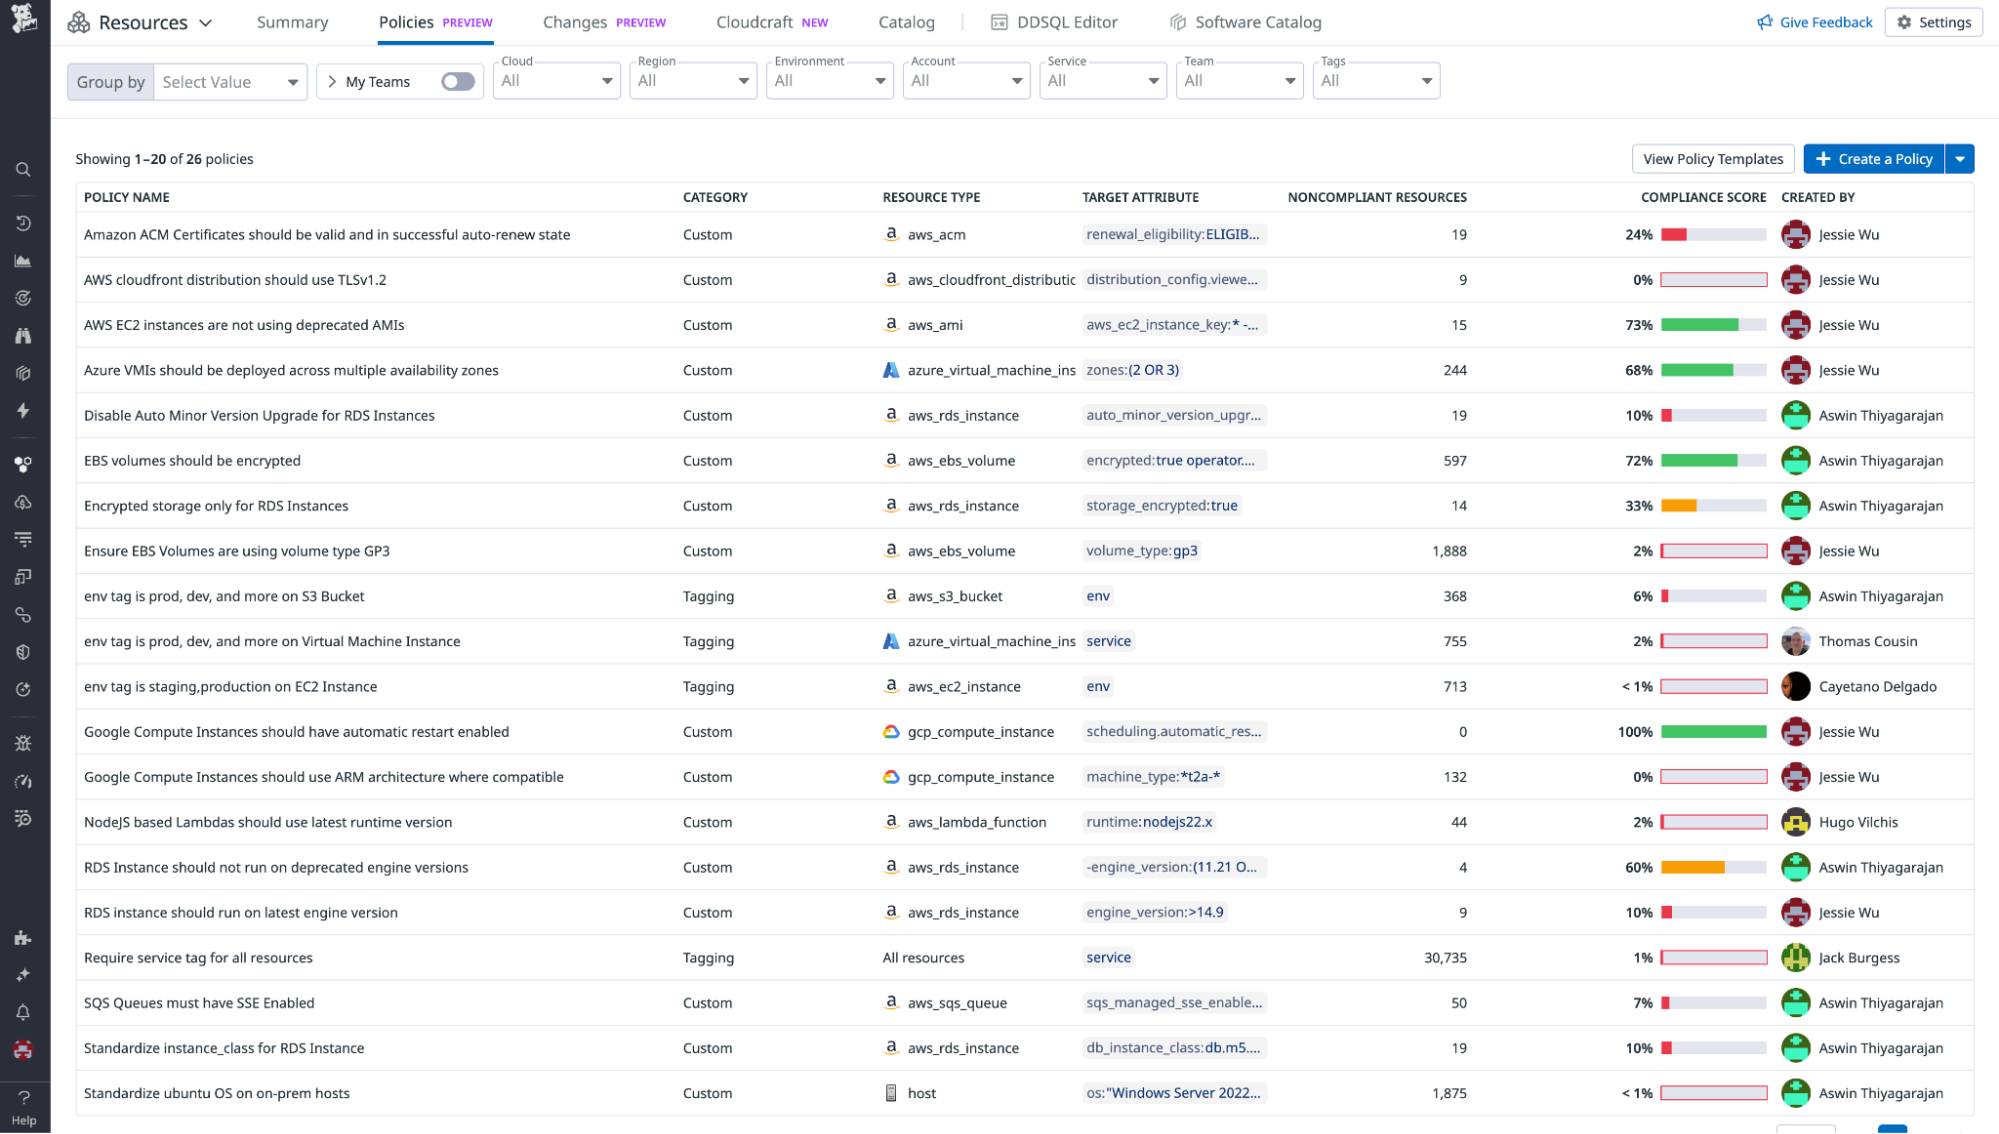
Task: Switch to the Summary tab
Action: 292,22
